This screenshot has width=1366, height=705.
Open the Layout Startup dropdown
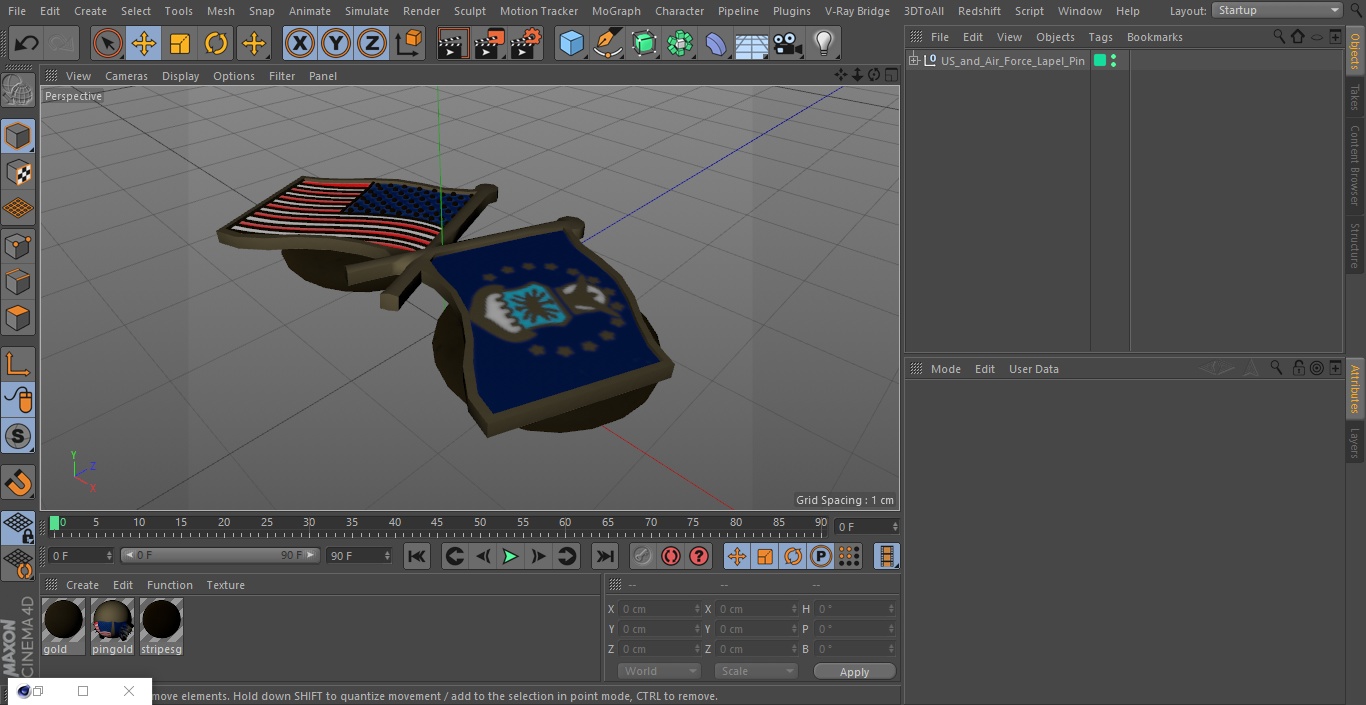[x=1277, y=10]
